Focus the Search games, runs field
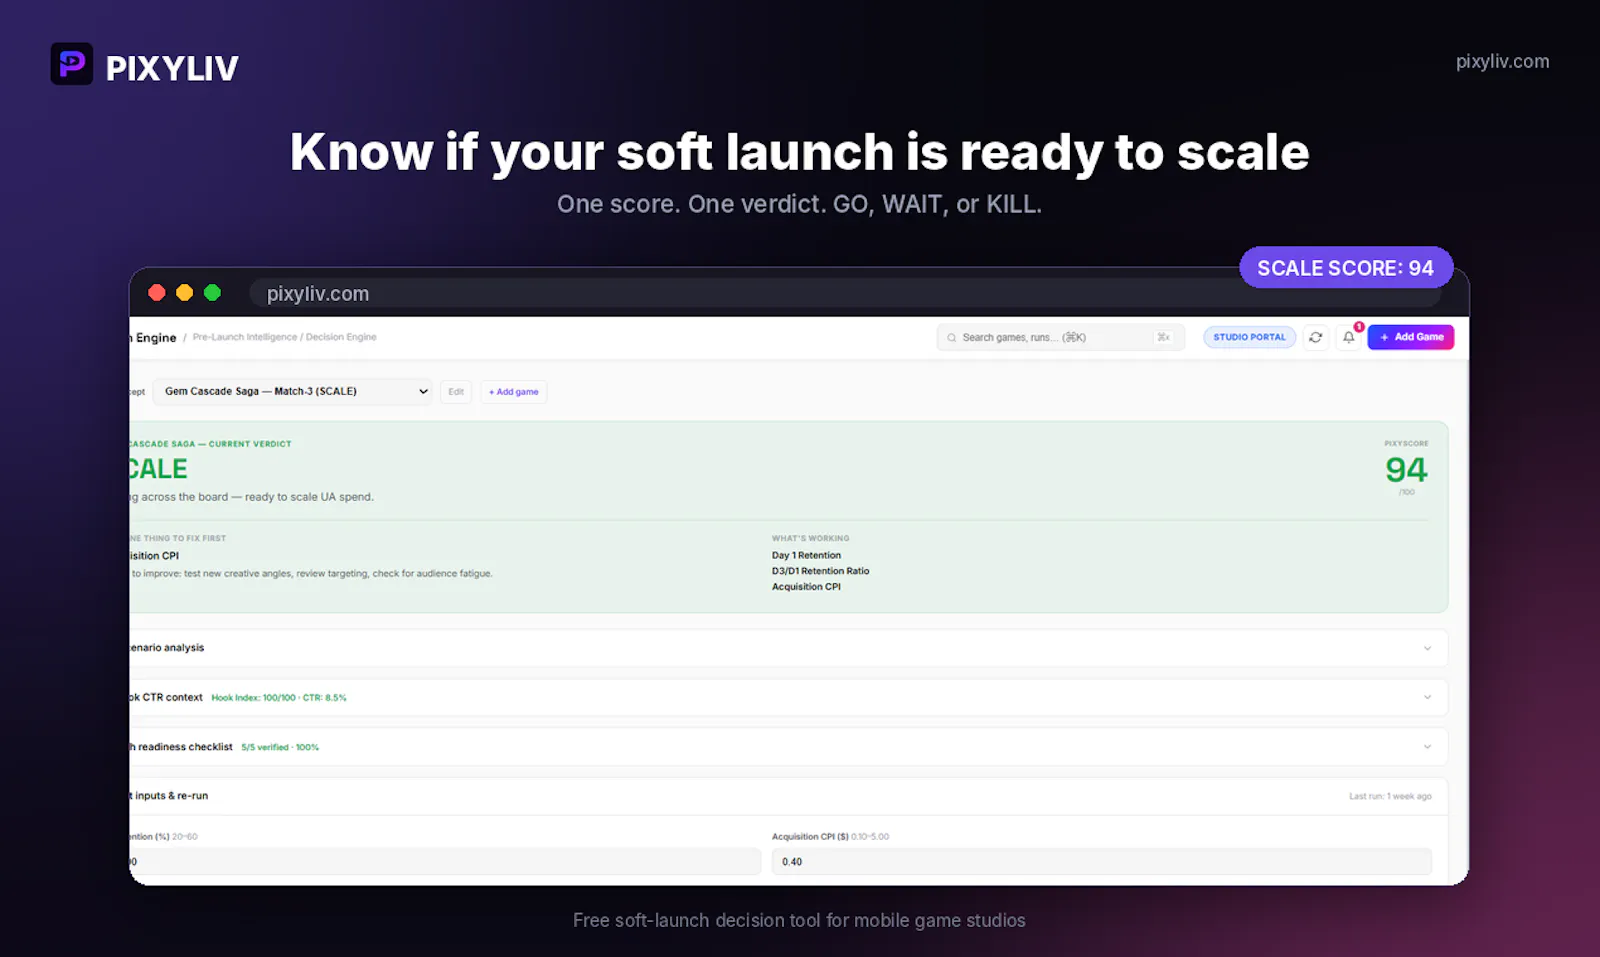 (x=1061, y=337)
